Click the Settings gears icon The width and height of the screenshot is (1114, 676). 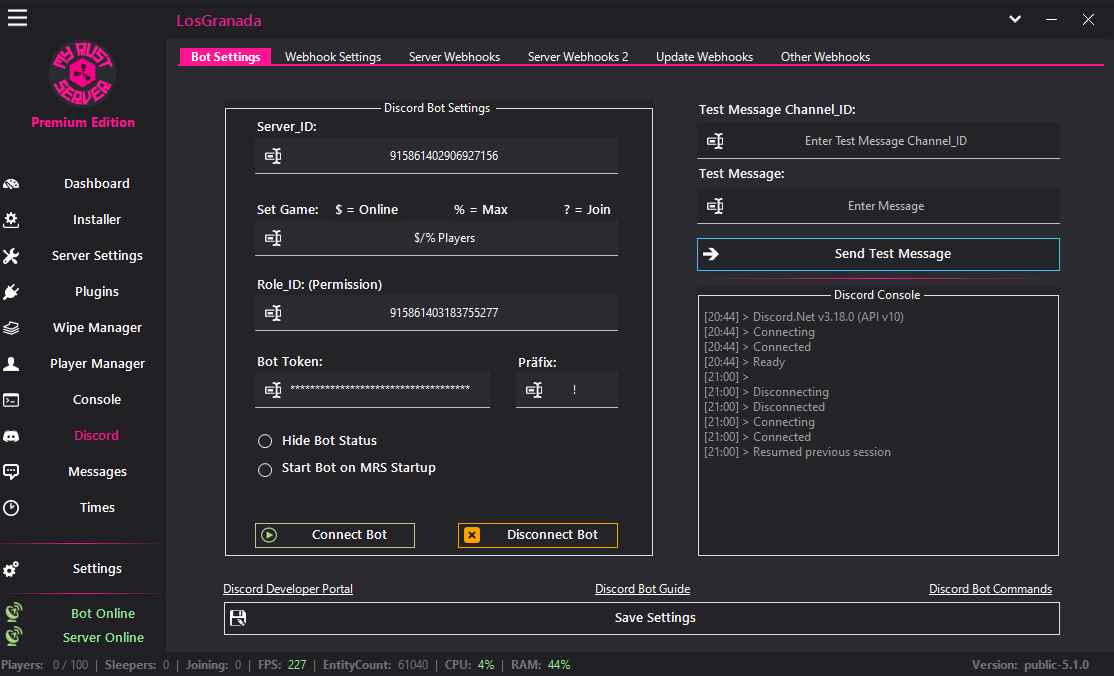11,569
